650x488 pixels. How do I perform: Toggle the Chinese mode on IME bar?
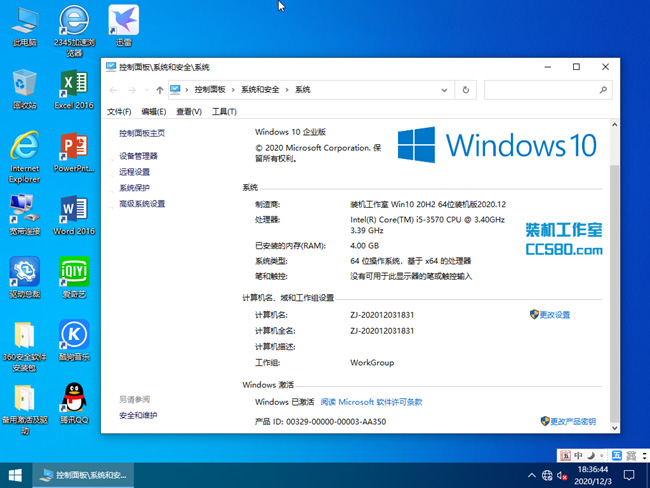[x=578, y=456]
